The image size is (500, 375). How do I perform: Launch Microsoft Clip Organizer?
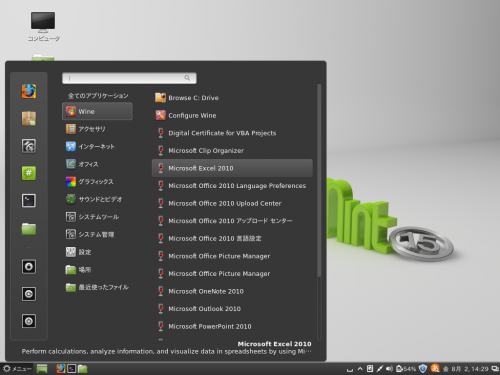tap(232, 151)
